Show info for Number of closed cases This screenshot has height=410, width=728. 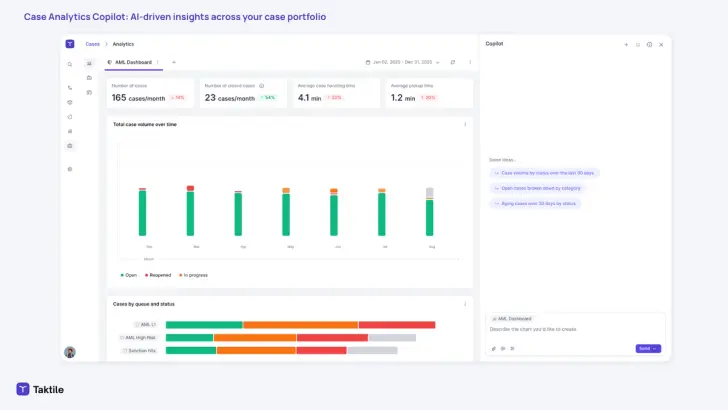pyautogui.click(x=261, y=86)
